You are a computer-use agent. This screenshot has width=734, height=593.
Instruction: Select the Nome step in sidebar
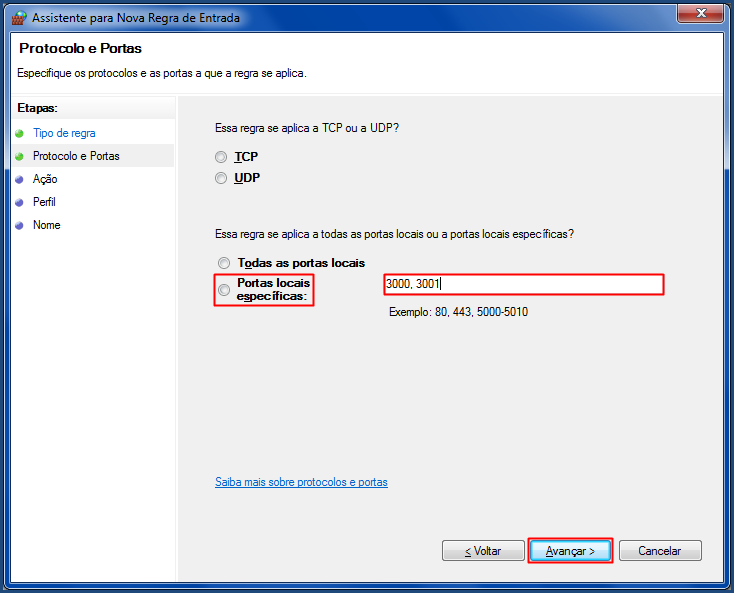pos(46,225)
